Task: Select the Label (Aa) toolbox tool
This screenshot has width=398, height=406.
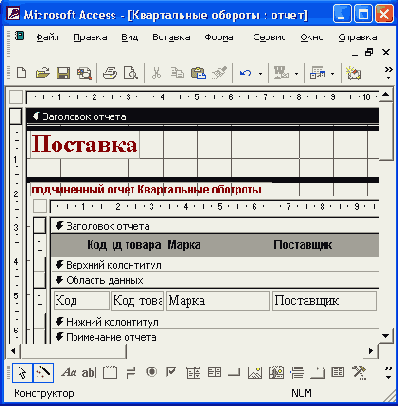Action: point(69,372)
